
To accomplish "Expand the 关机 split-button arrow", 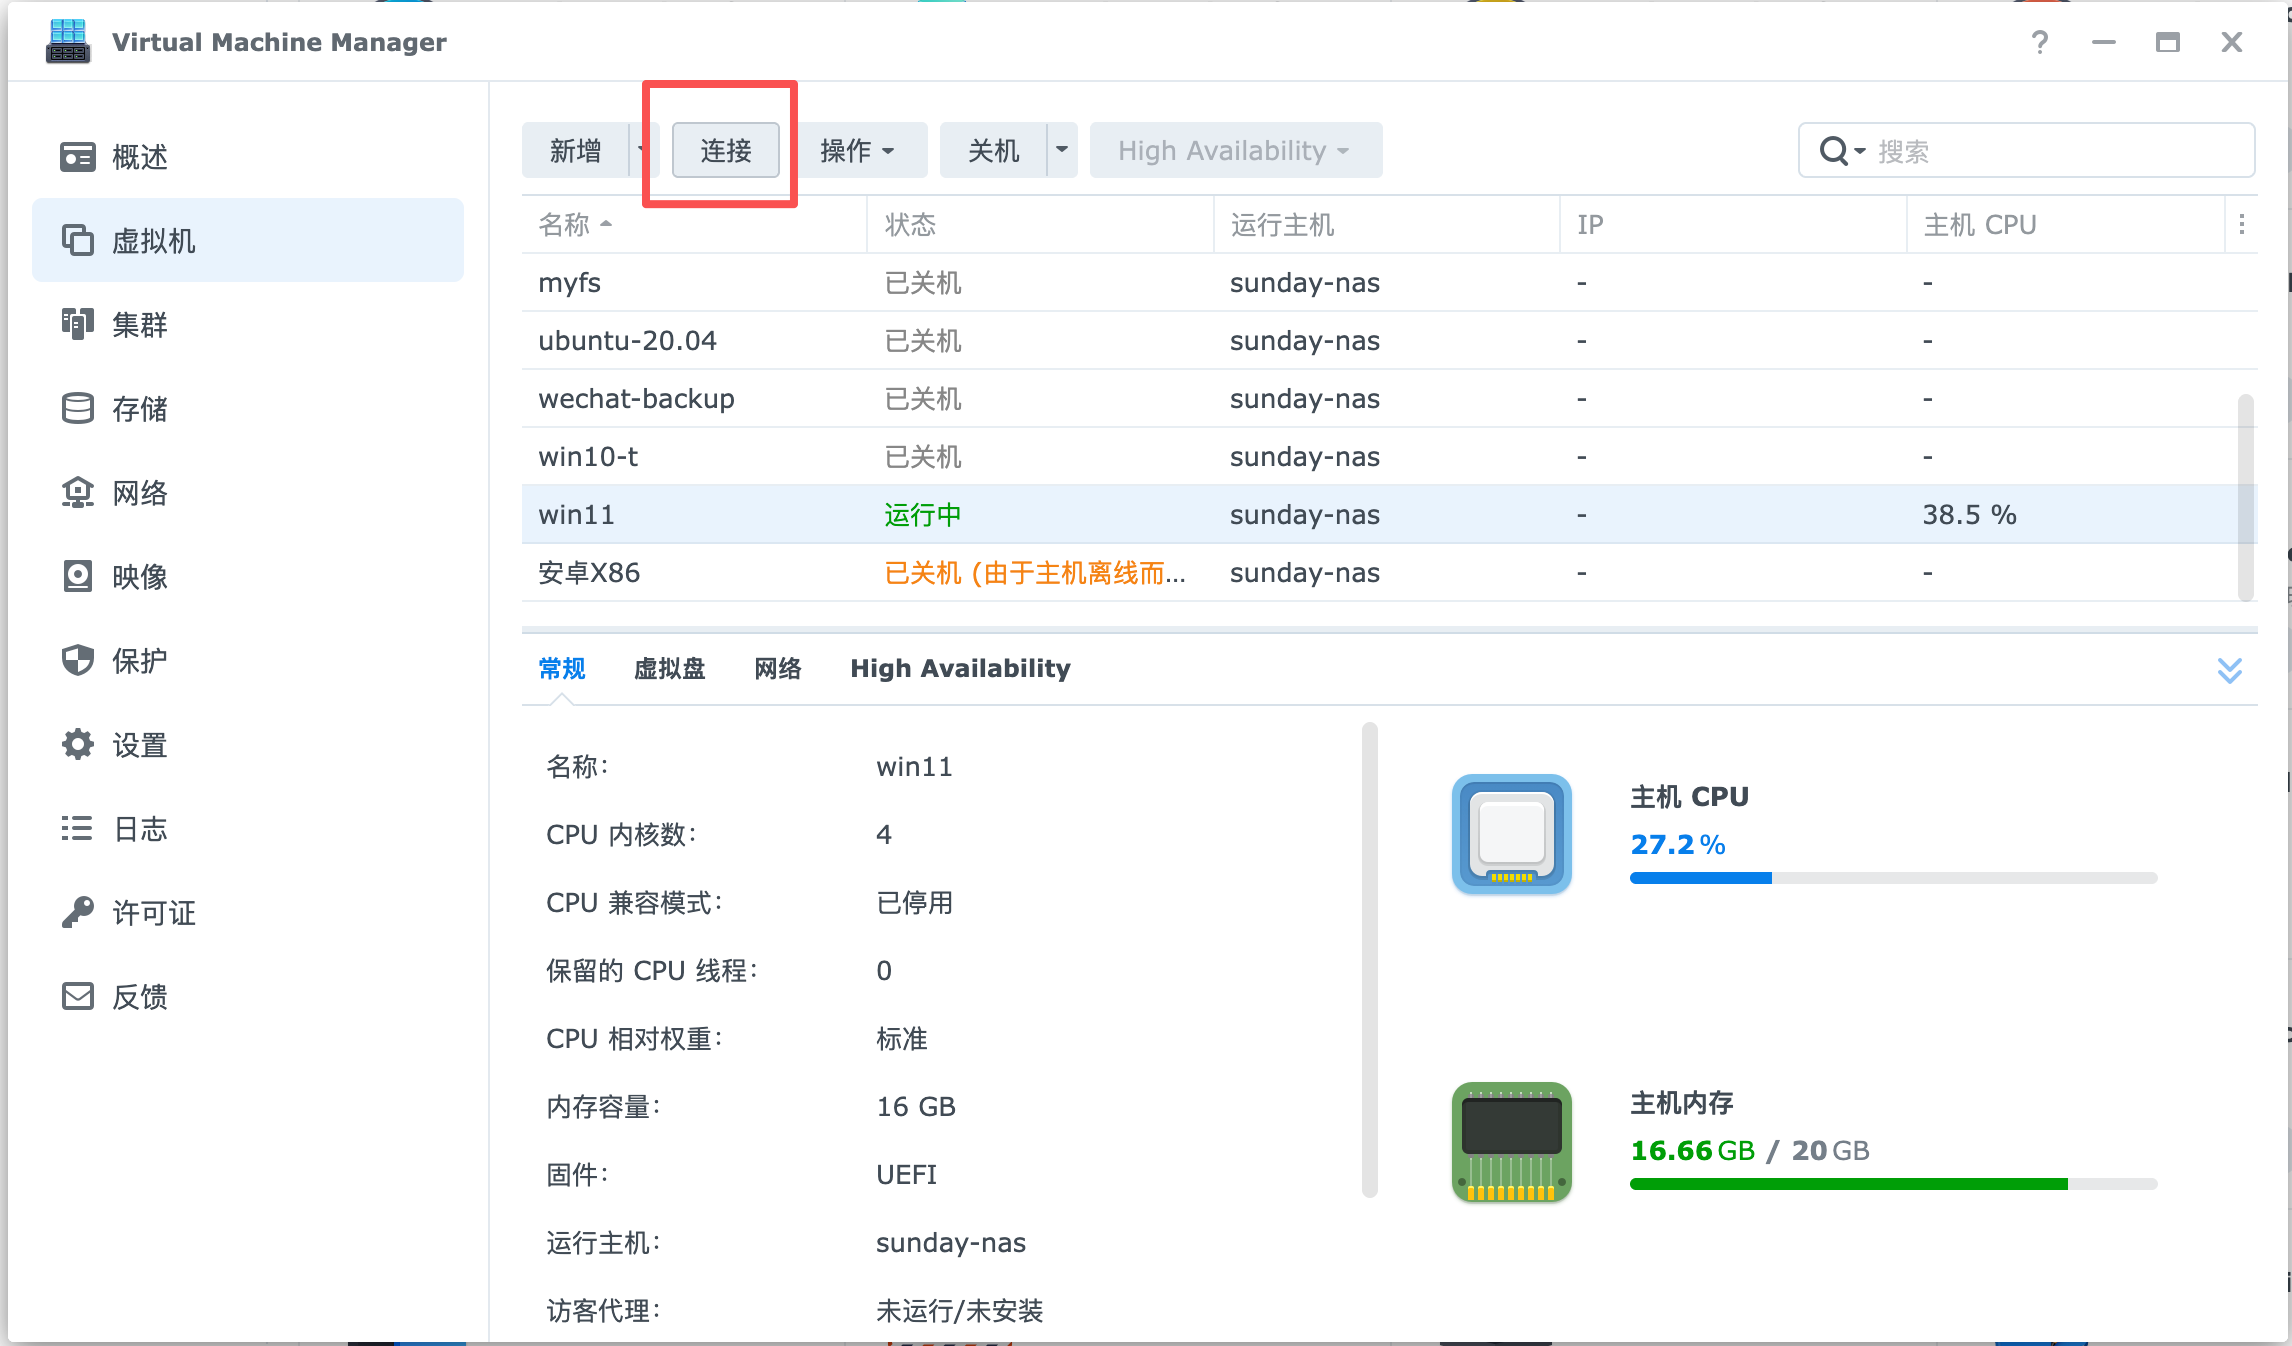I will coord(1062,150).
